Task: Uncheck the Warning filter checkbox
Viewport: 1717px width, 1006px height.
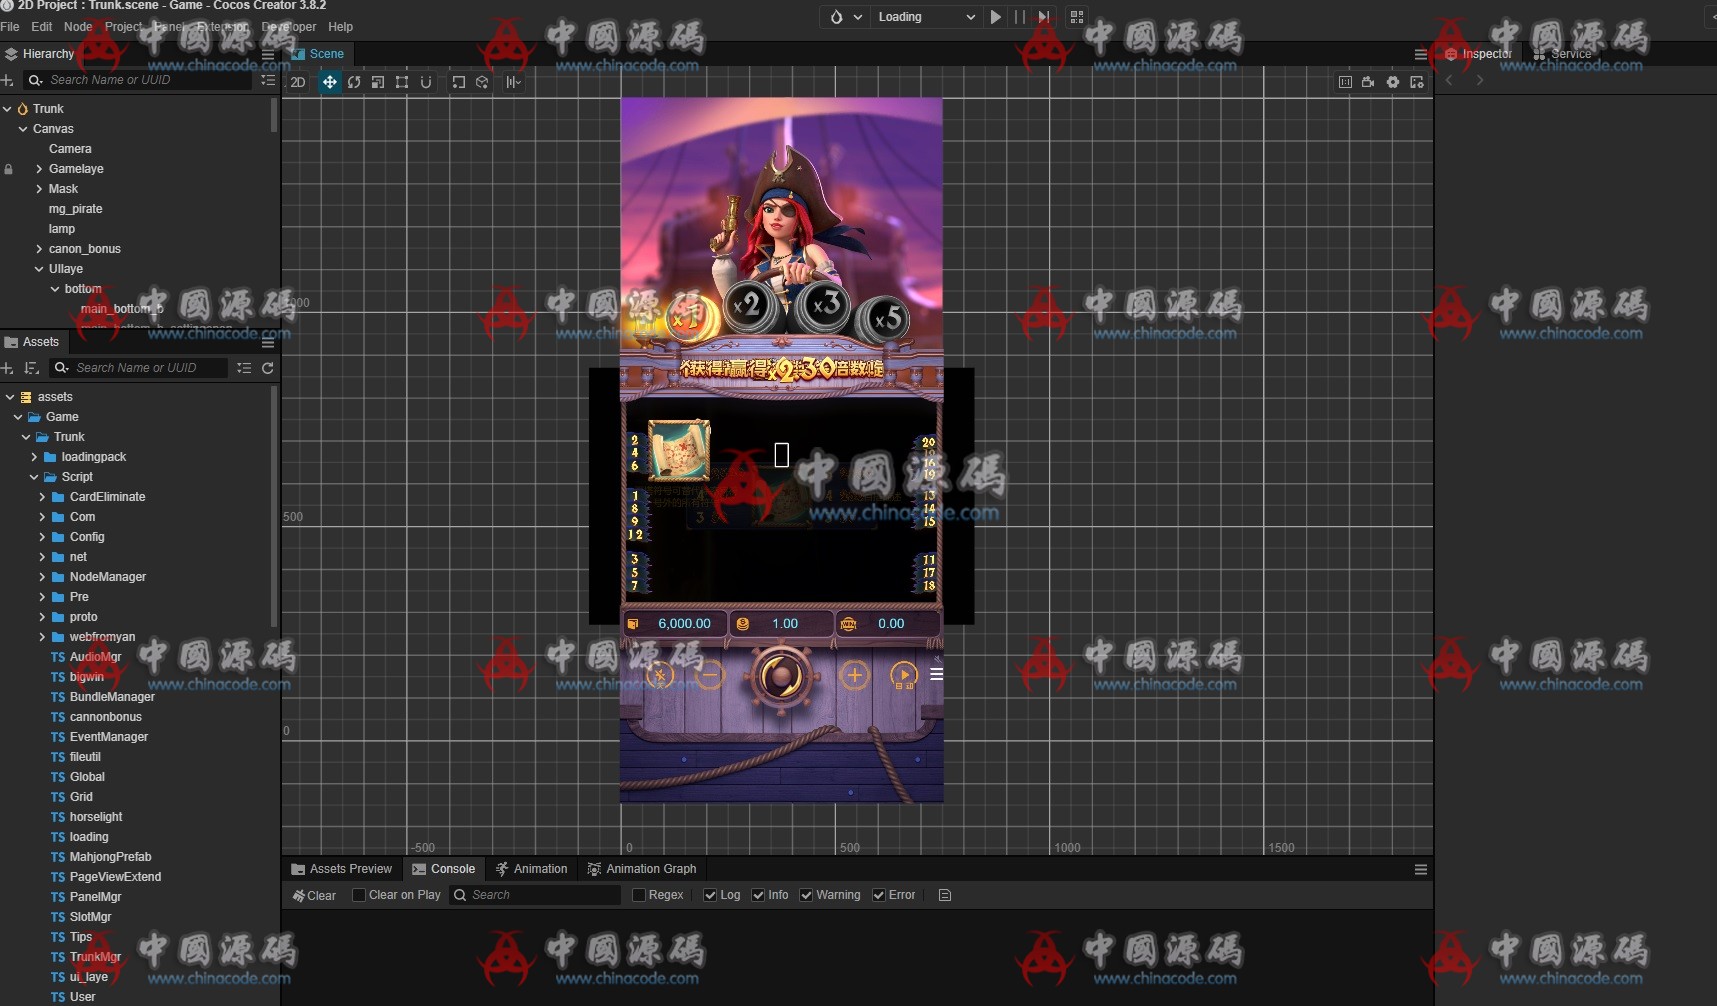Action: point(806,895)
